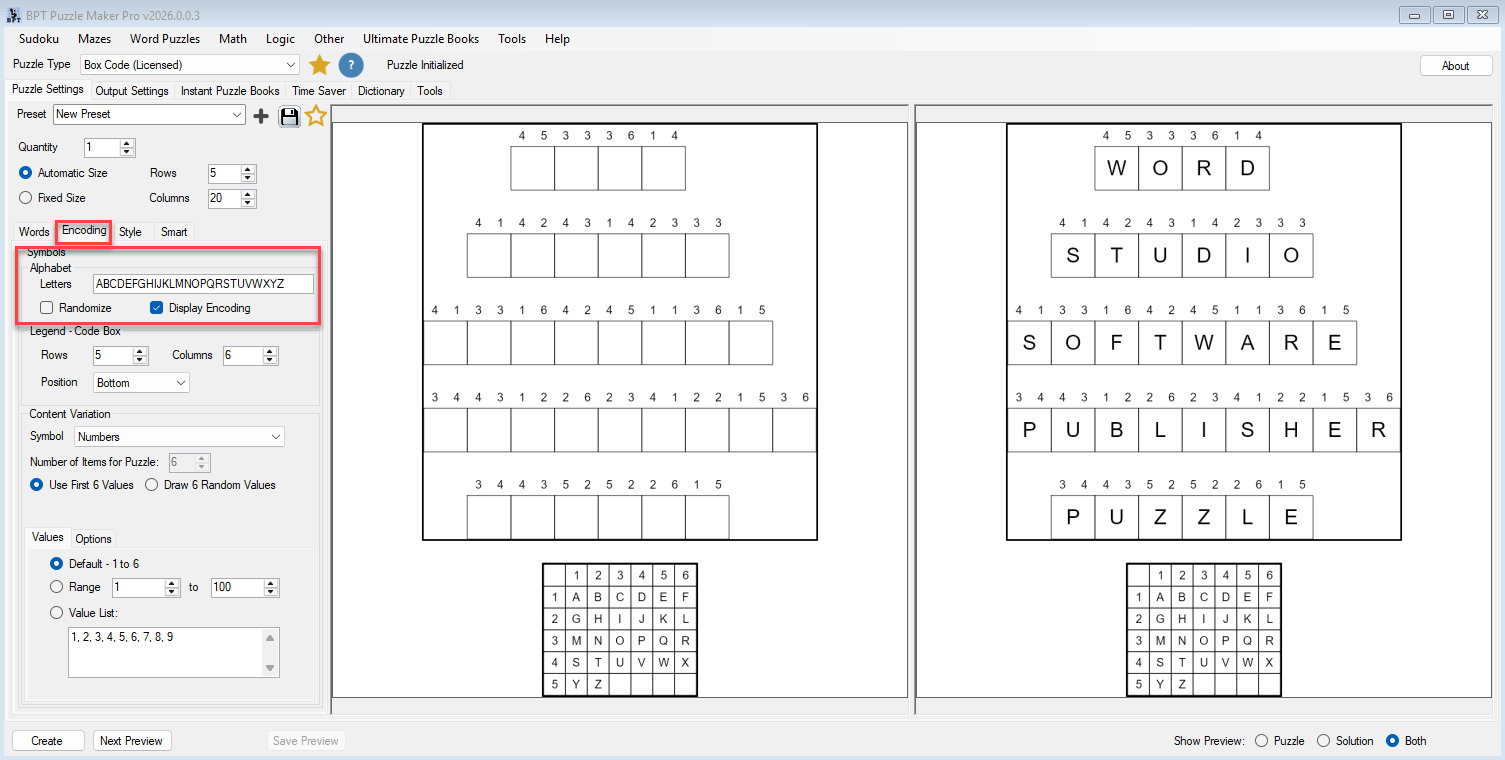Increase the Quantity spinner value
Viewport: 1505px width, 760px height.
[127, 143]
